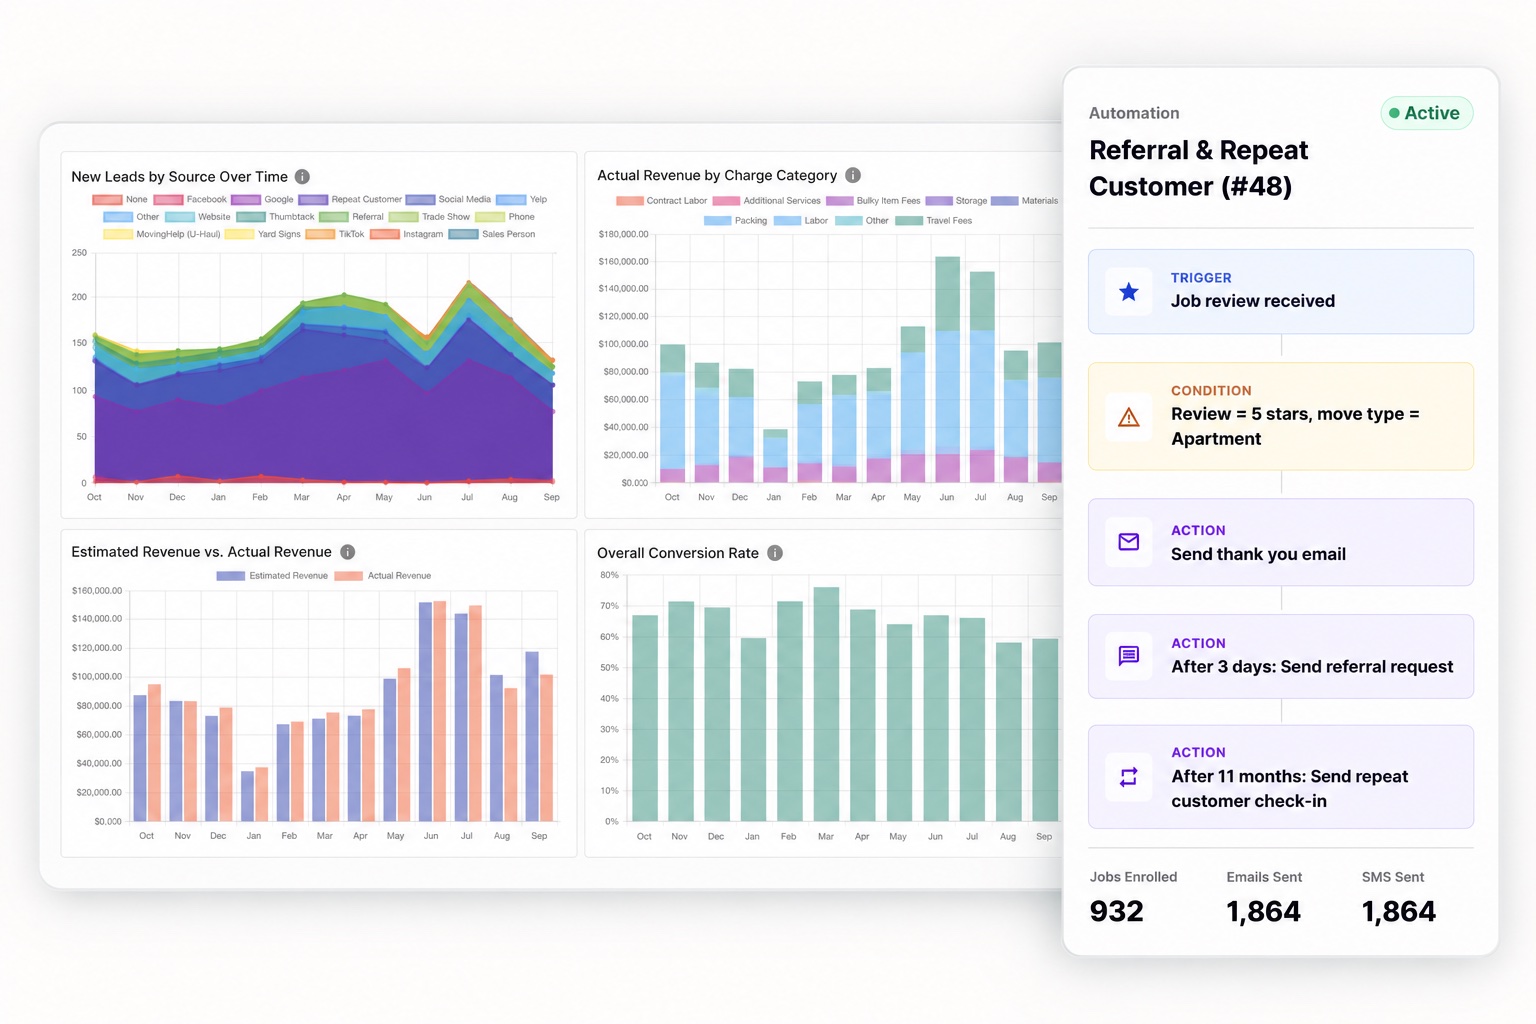The image size is (1536, 1024).
Task: Click the March bar in Overall Conversion Rate chart
Action: [x=826, y=704]
